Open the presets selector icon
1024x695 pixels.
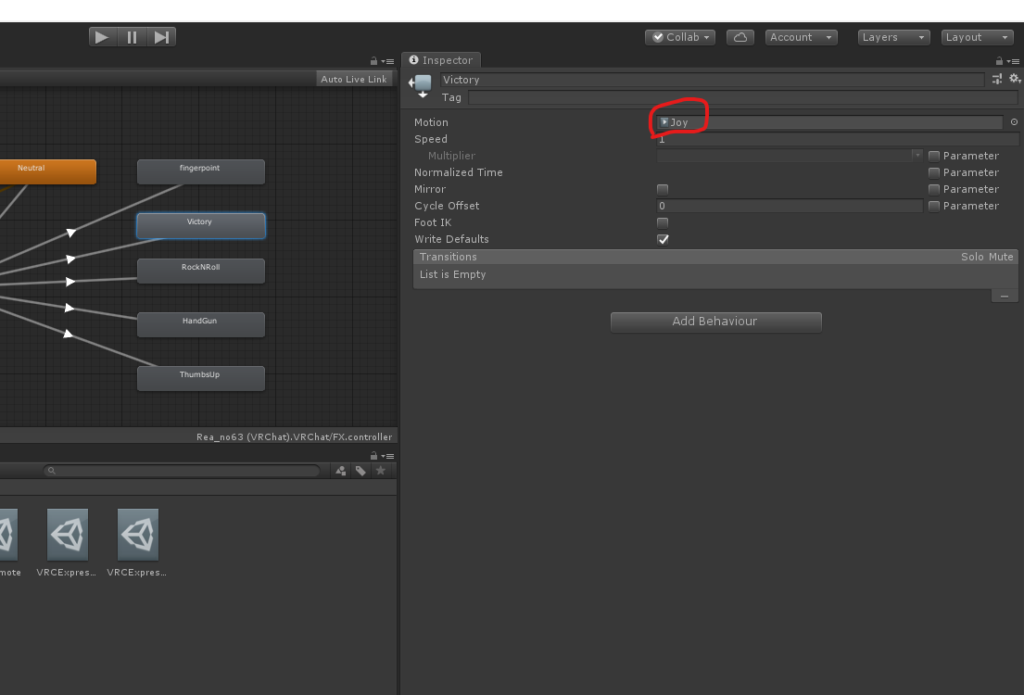coord(997,79)
